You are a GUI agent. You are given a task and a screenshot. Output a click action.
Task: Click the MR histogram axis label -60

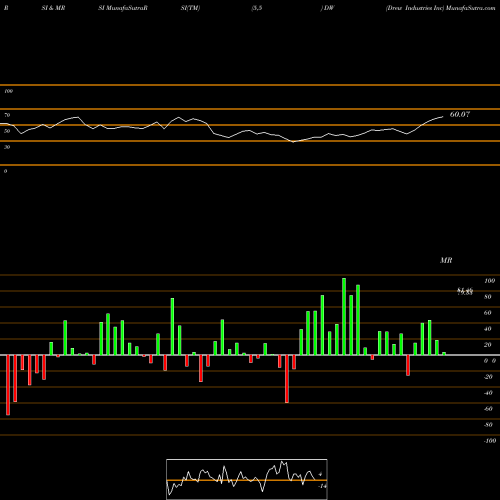click(x=488, y=409)
